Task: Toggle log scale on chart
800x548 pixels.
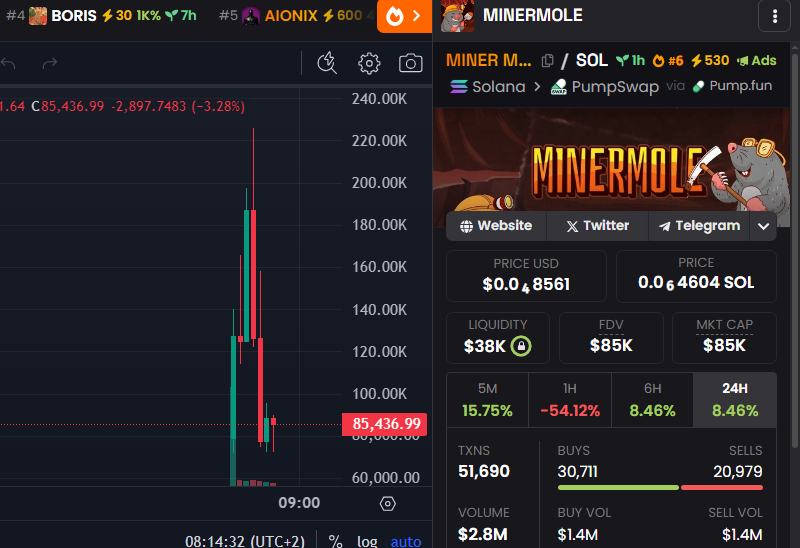Action: point(367,541)
